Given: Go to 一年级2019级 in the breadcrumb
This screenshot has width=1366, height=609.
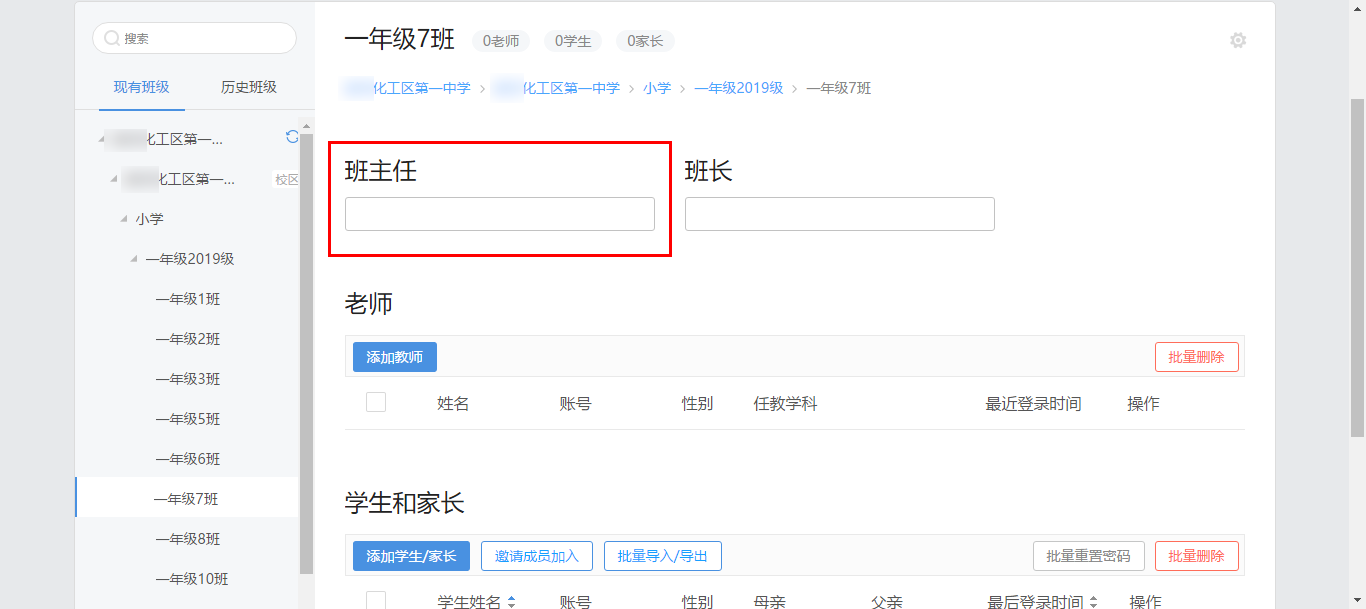Looking at the screenshot, I should point(739,88).
